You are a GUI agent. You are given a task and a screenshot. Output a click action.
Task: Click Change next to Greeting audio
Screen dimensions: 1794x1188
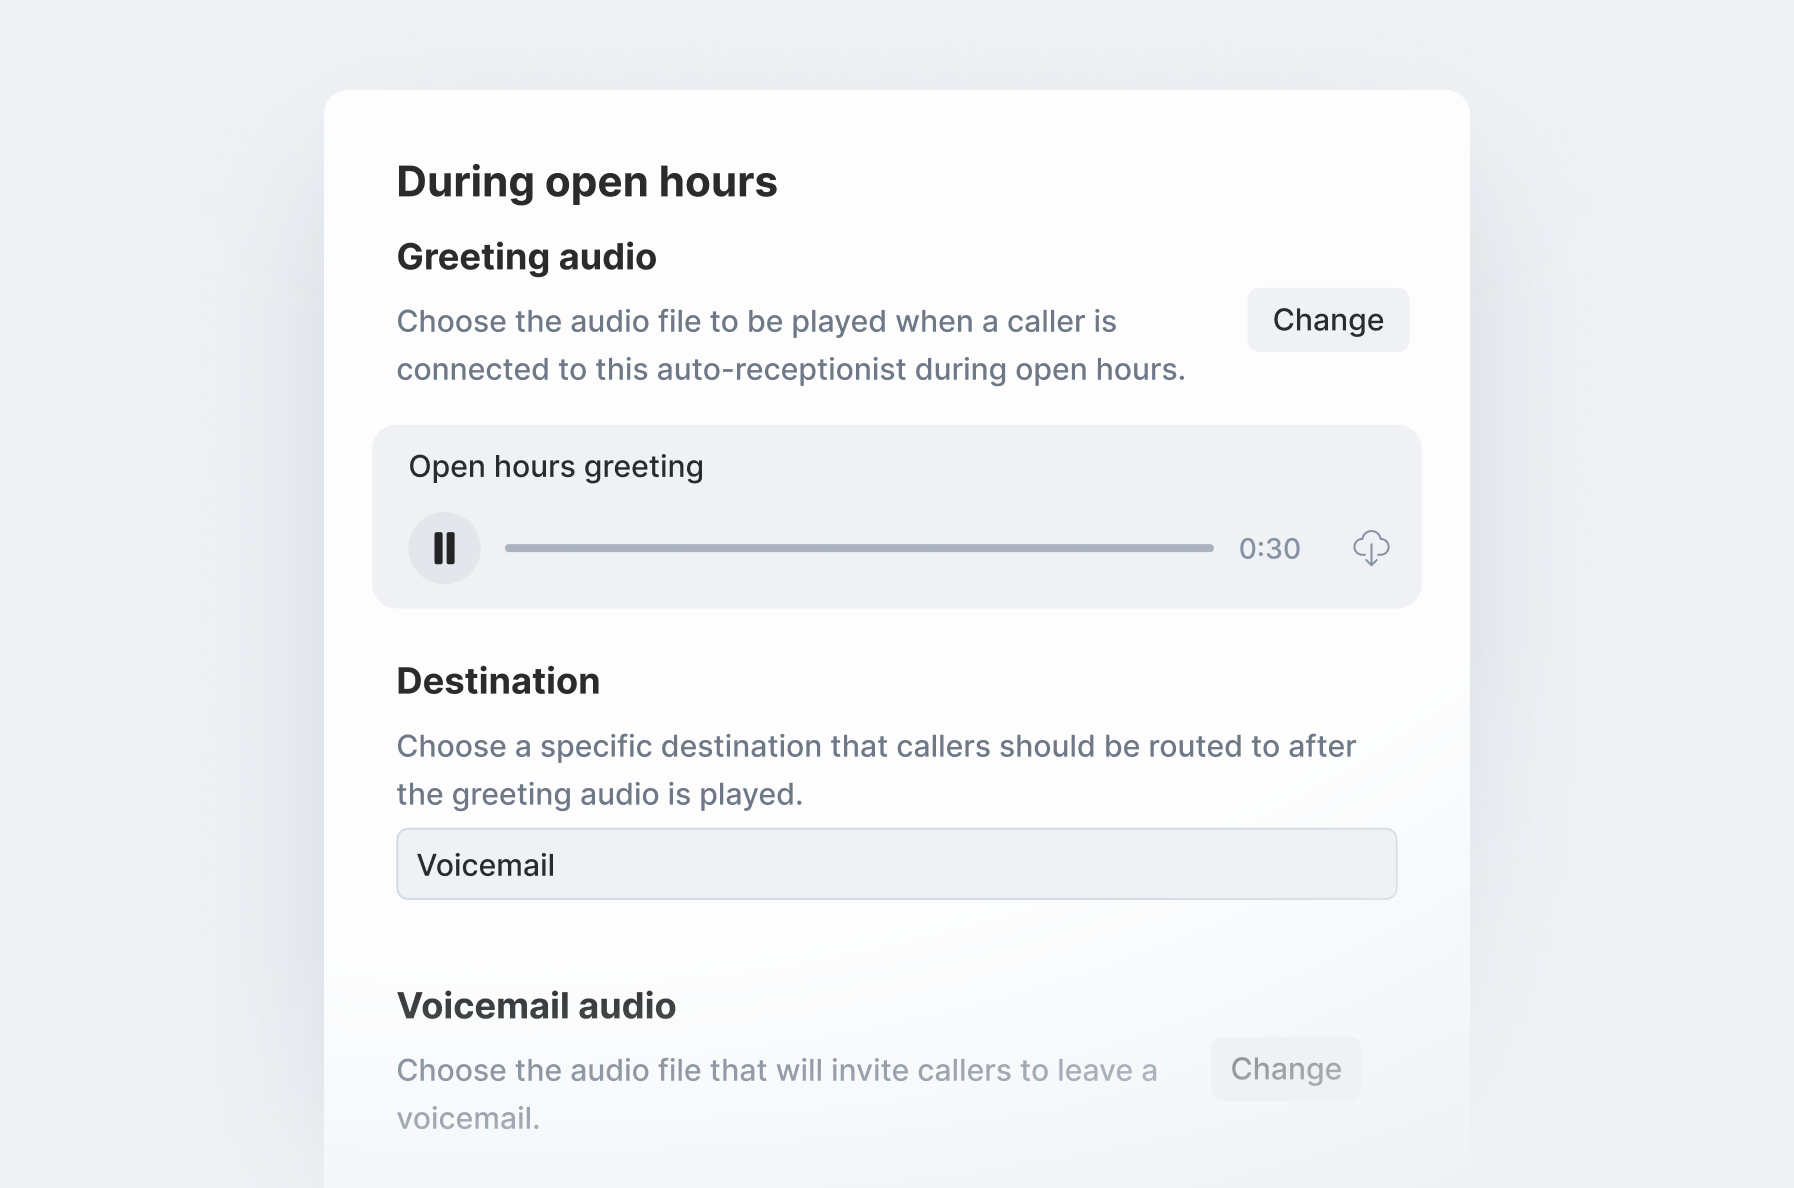pyautogui.click(x=1327, y=320)
